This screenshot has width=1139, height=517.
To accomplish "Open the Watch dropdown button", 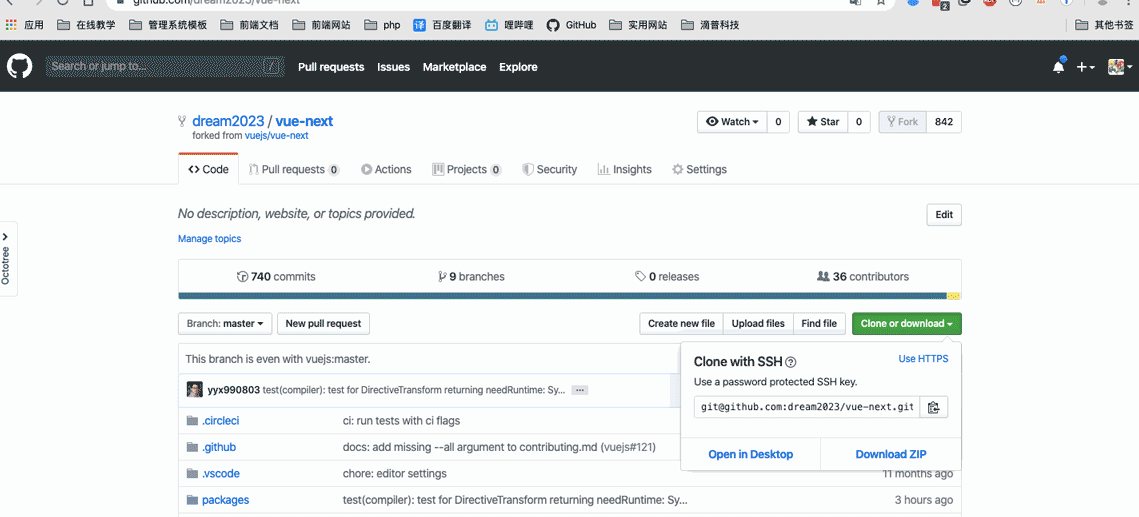I will pyautogui.click(x=732, y=122).
